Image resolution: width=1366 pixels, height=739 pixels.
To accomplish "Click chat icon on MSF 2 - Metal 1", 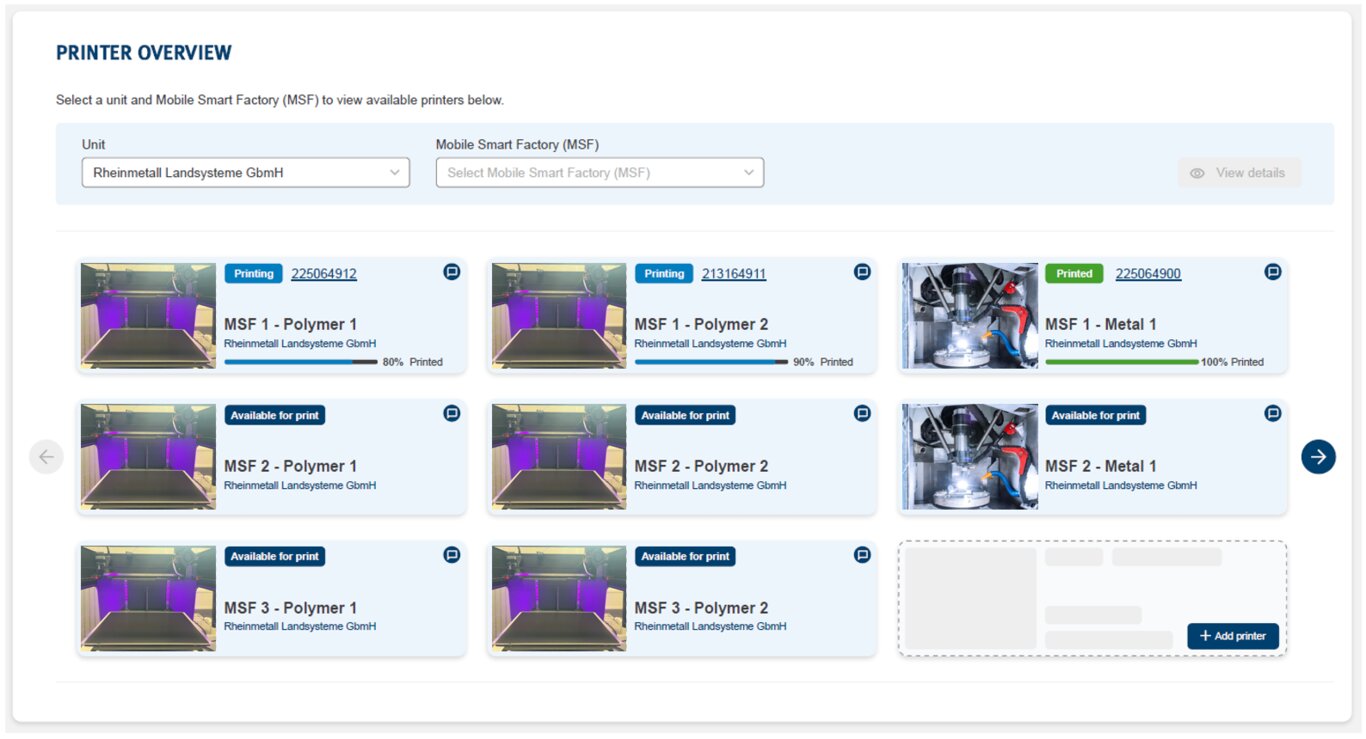I will (x=1273, y=413).
